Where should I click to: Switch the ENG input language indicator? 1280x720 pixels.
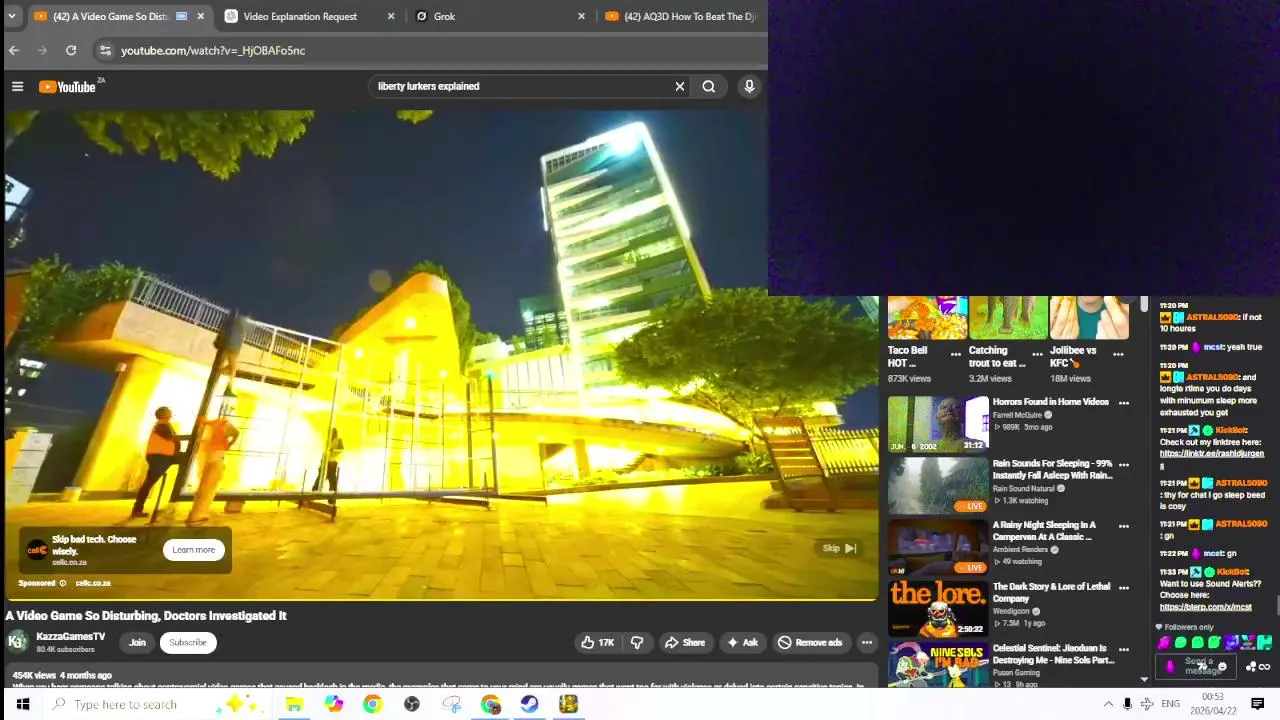point(1170,704)
